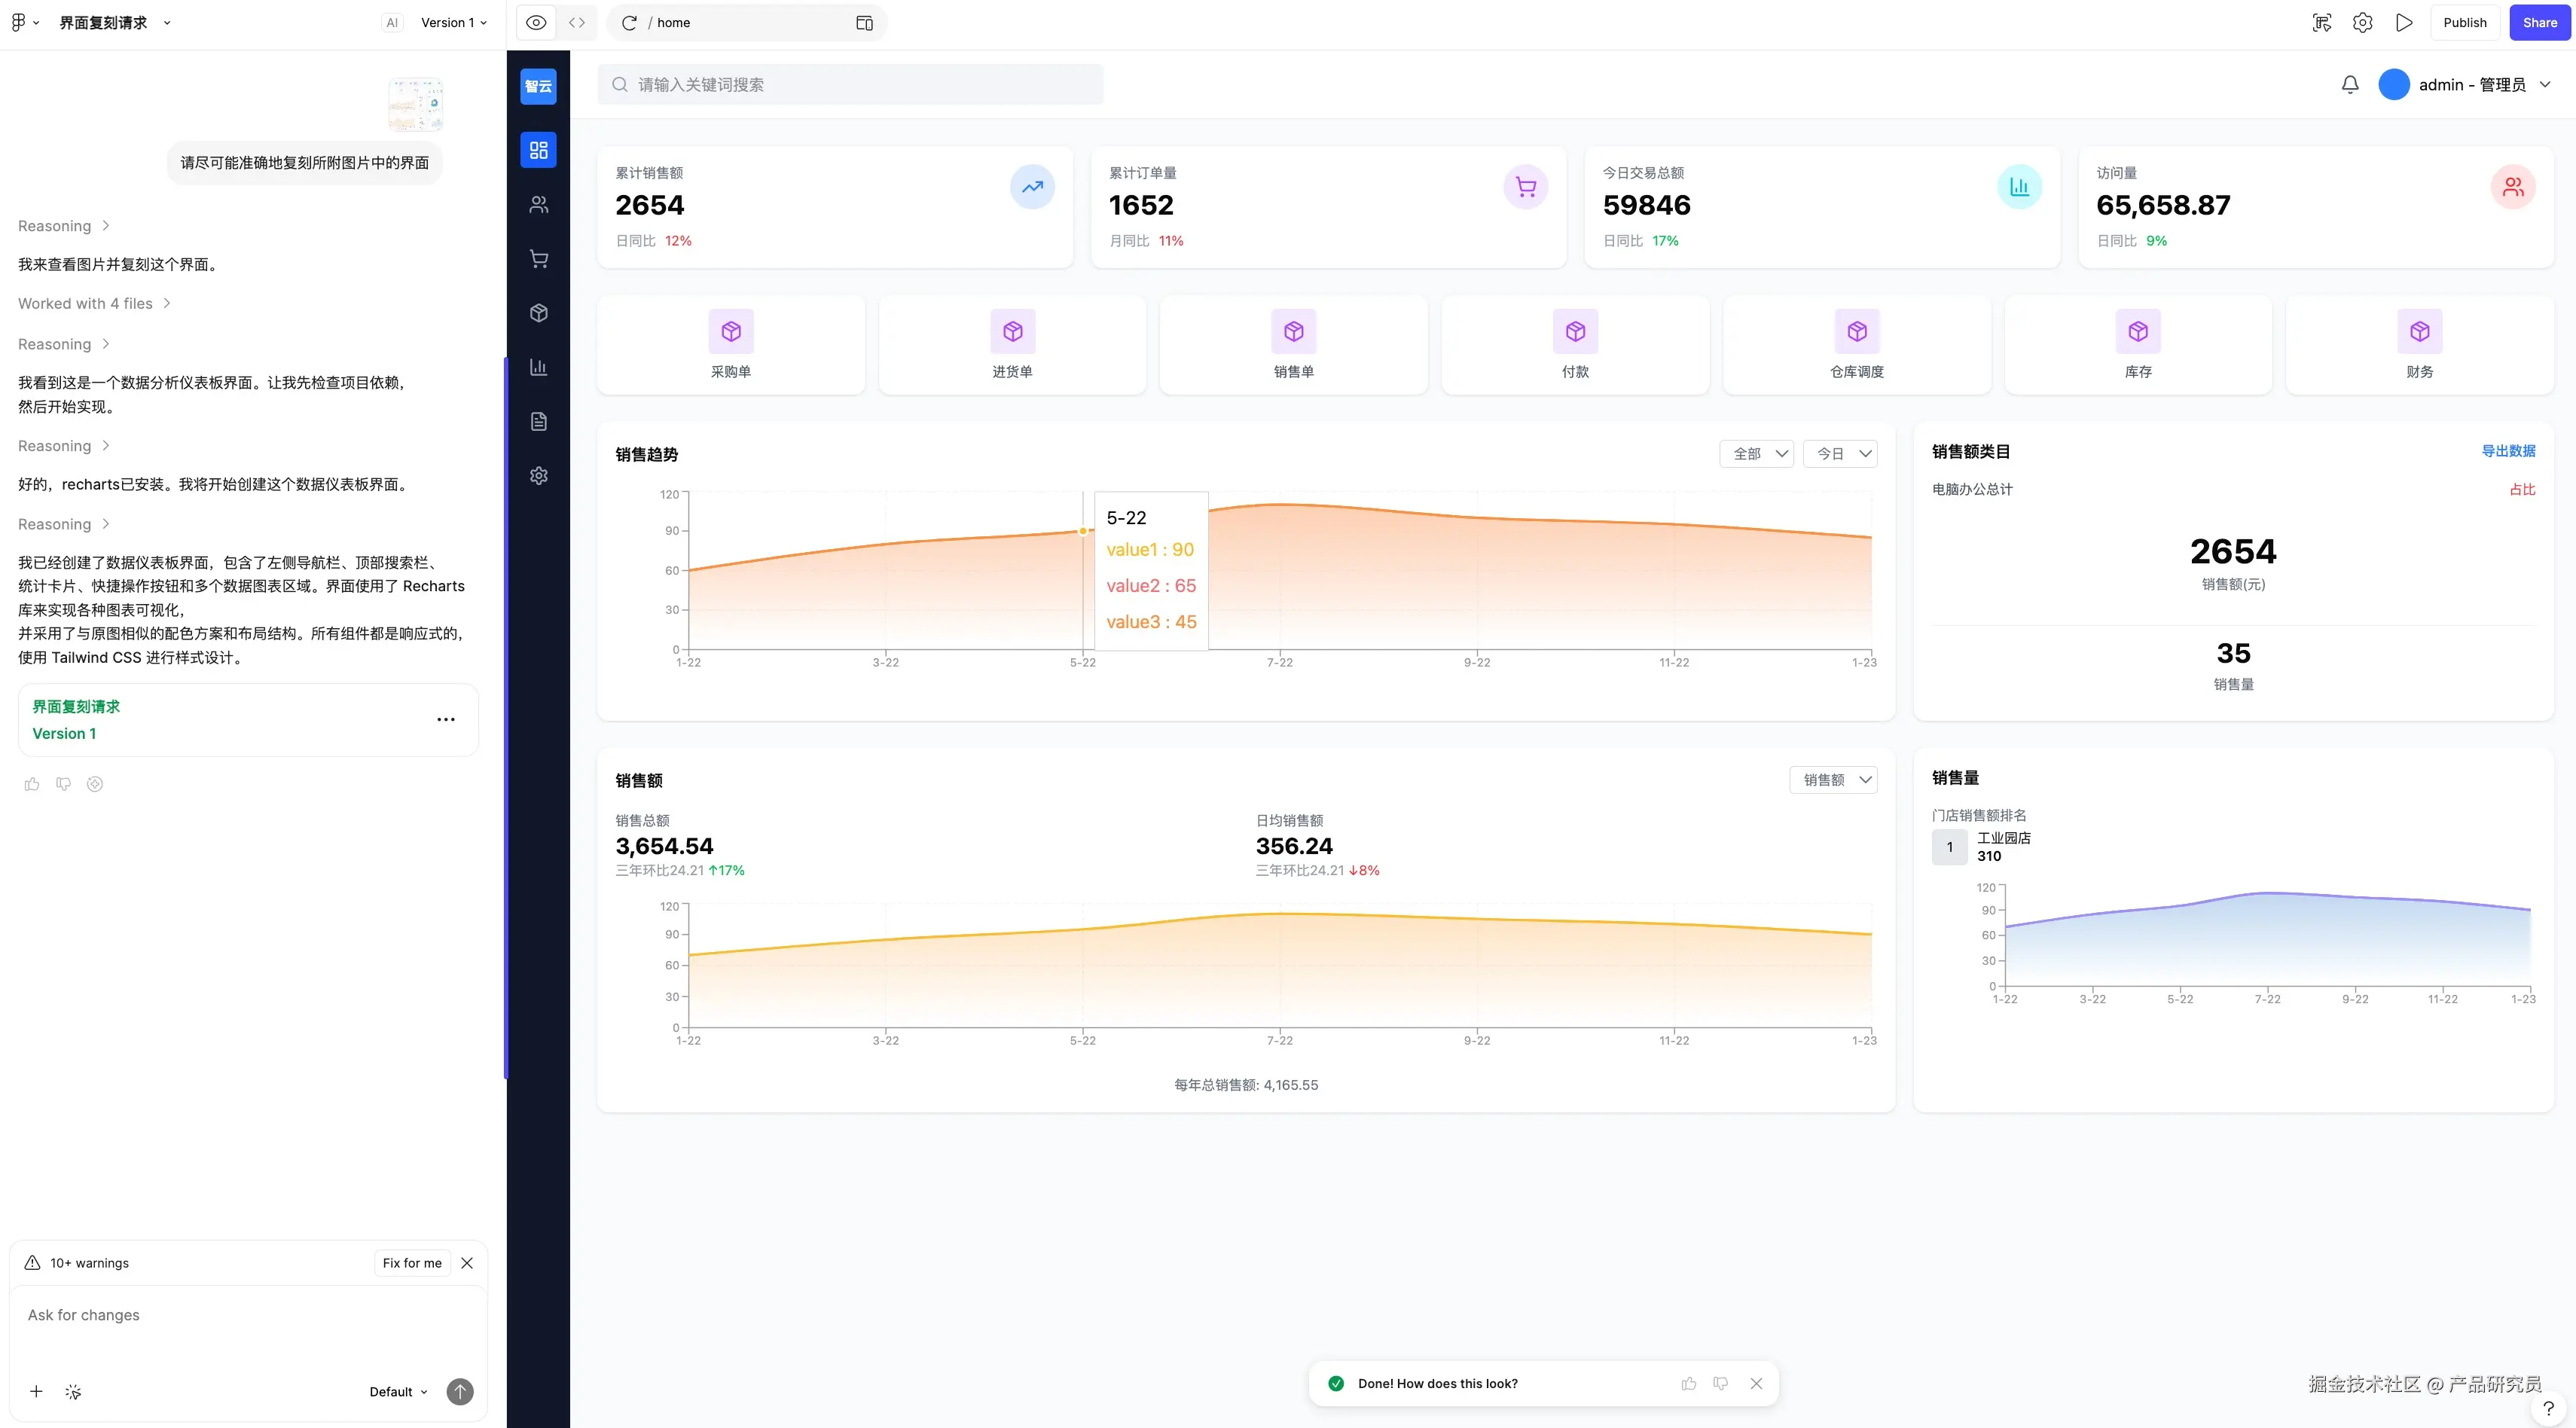2576x1428 pixels.
Task: Click the 请输入关键词搜索 search field
Action: [x=850, y=85]
